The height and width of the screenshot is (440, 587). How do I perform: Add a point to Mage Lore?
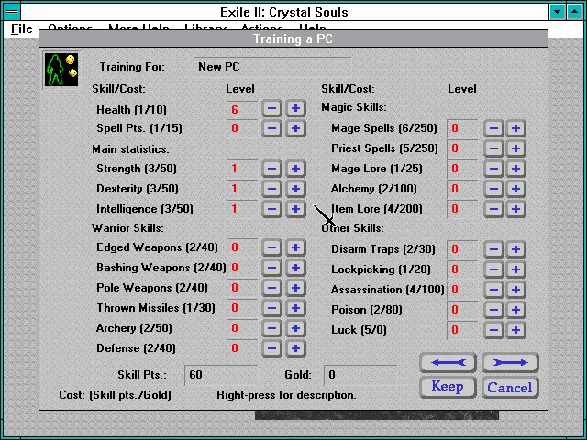[515, 169]
